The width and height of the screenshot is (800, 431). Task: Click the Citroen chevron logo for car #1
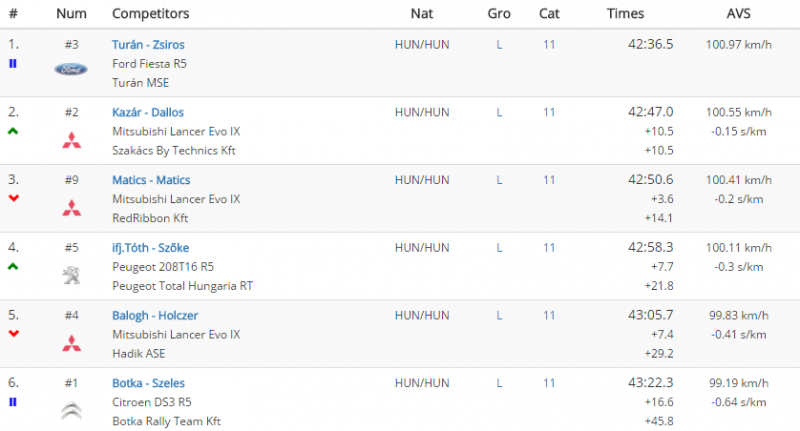coord(71,411)
